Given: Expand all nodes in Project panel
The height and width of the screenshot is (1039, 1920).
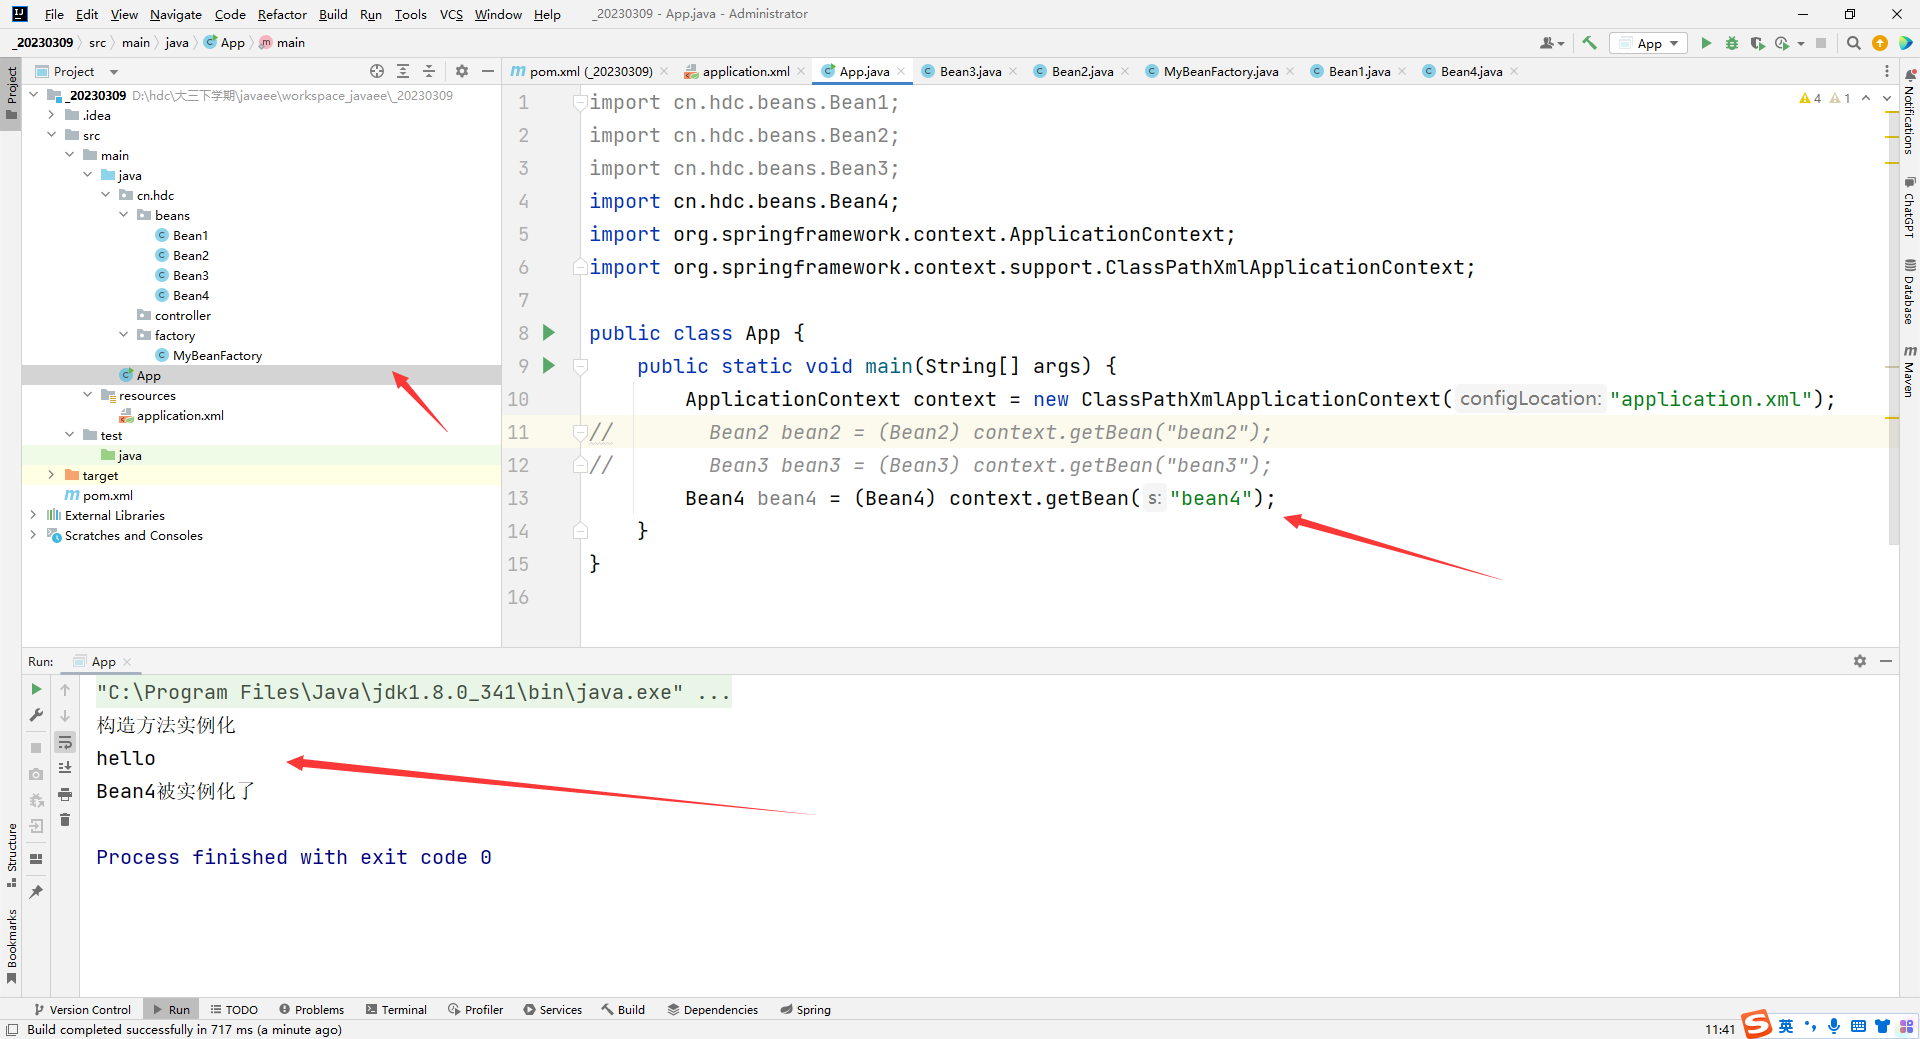Looking at the screenshot, I should (x=403, y=71).
